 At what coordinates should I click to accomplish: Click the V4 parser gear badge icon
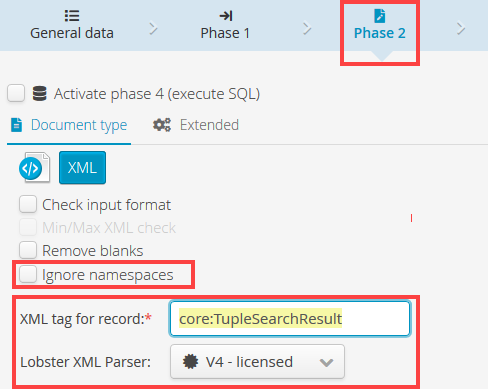coord(190,362)
